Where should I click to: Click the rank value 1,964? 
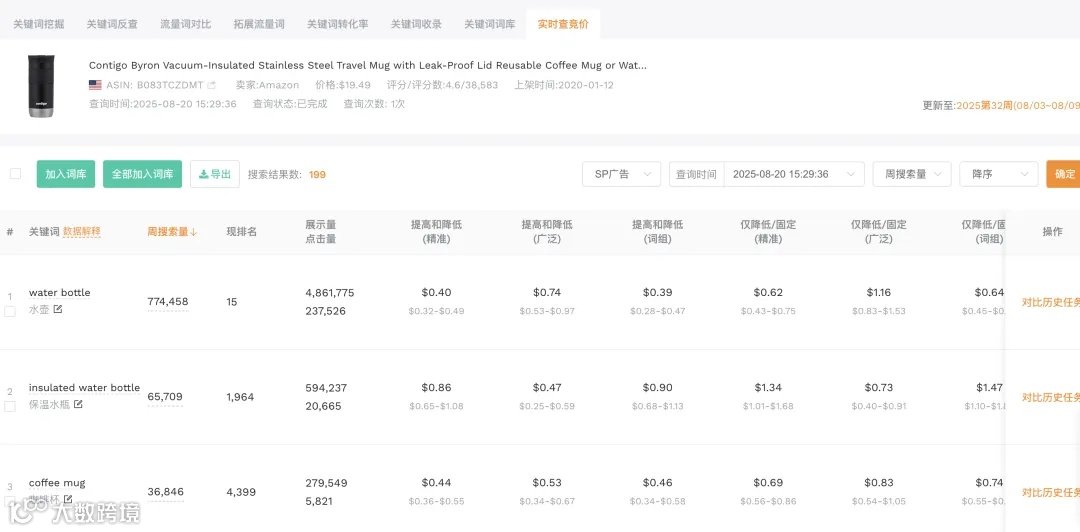click(240, 397)
